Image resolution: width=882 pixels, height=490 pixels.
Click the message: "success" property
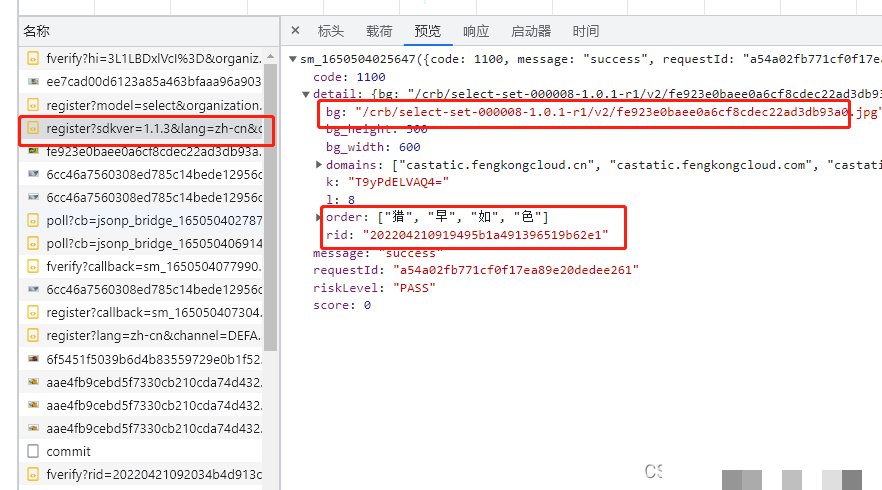click(378, 253)
